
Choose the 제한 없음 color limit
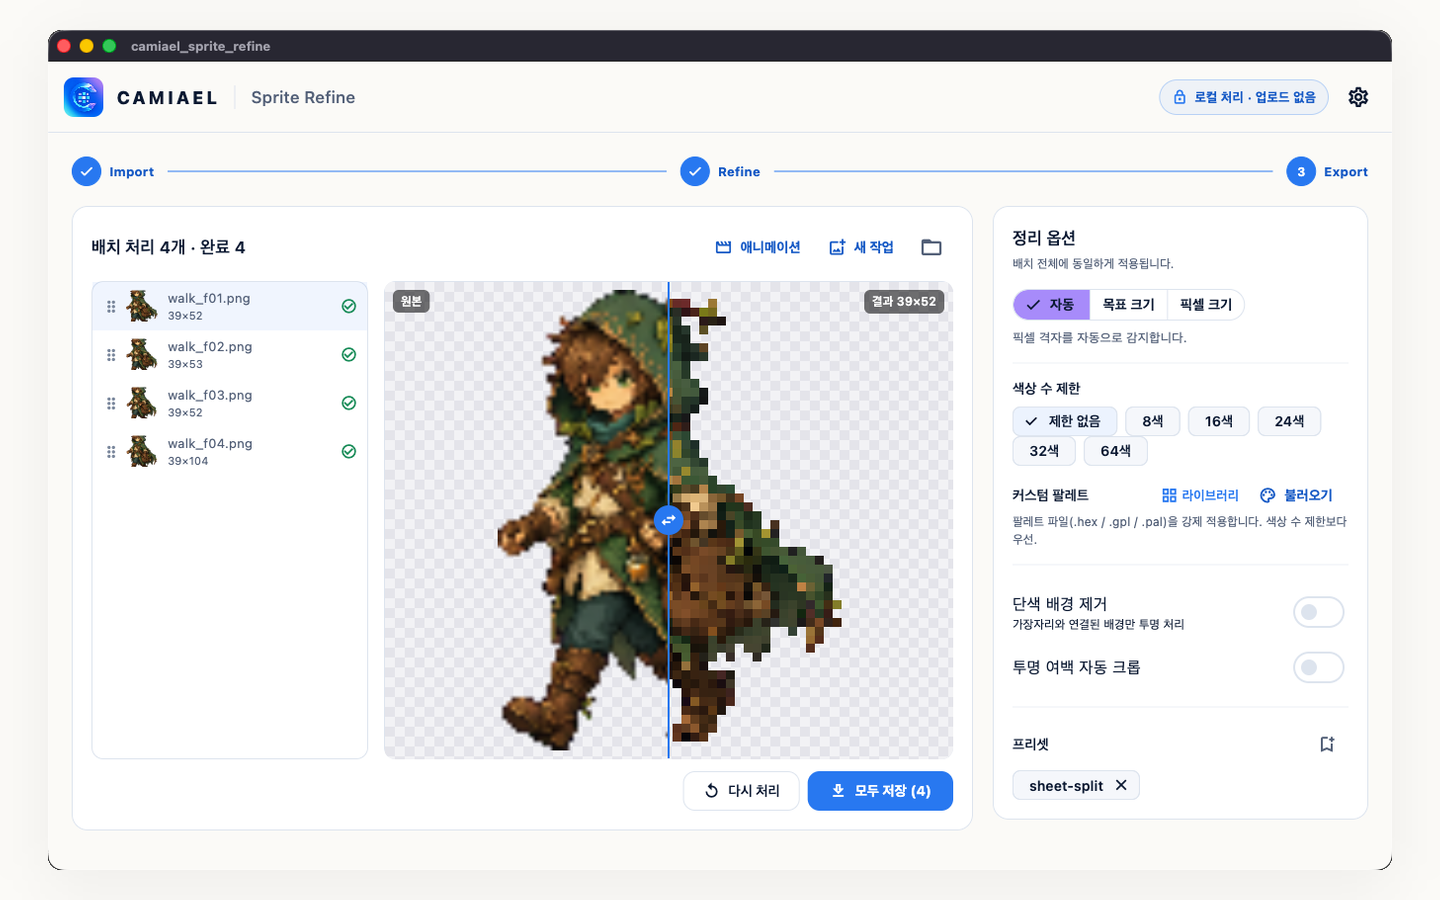coord(1064,421)
